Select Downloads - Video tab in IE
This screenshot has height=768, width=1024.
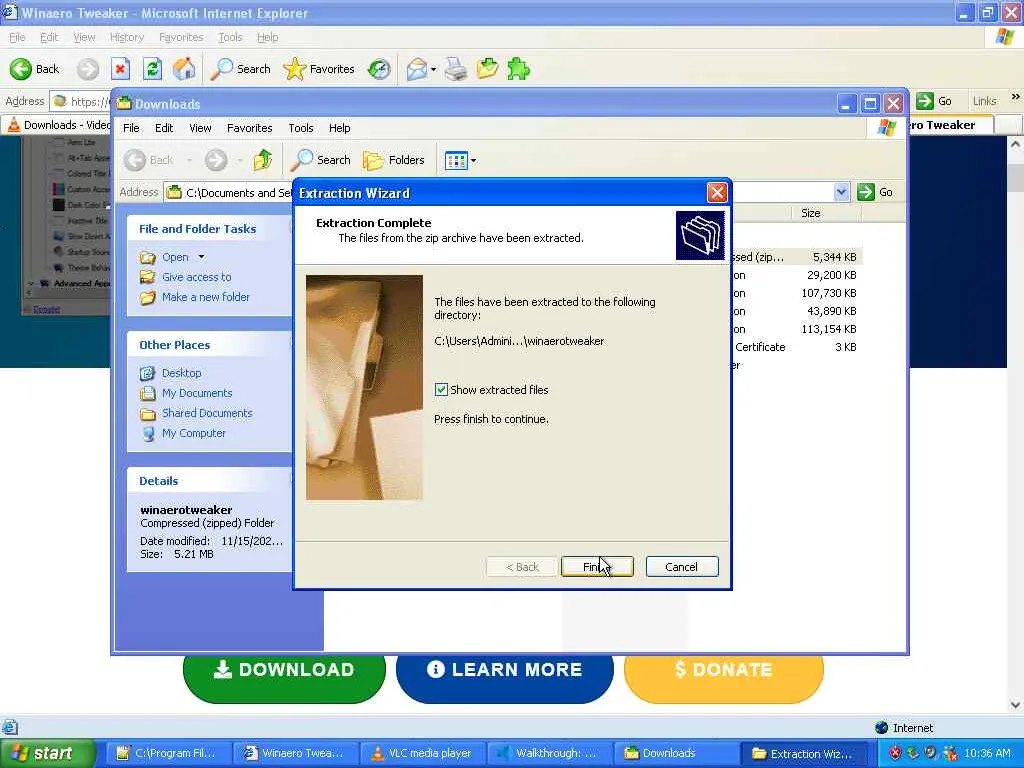57,125
